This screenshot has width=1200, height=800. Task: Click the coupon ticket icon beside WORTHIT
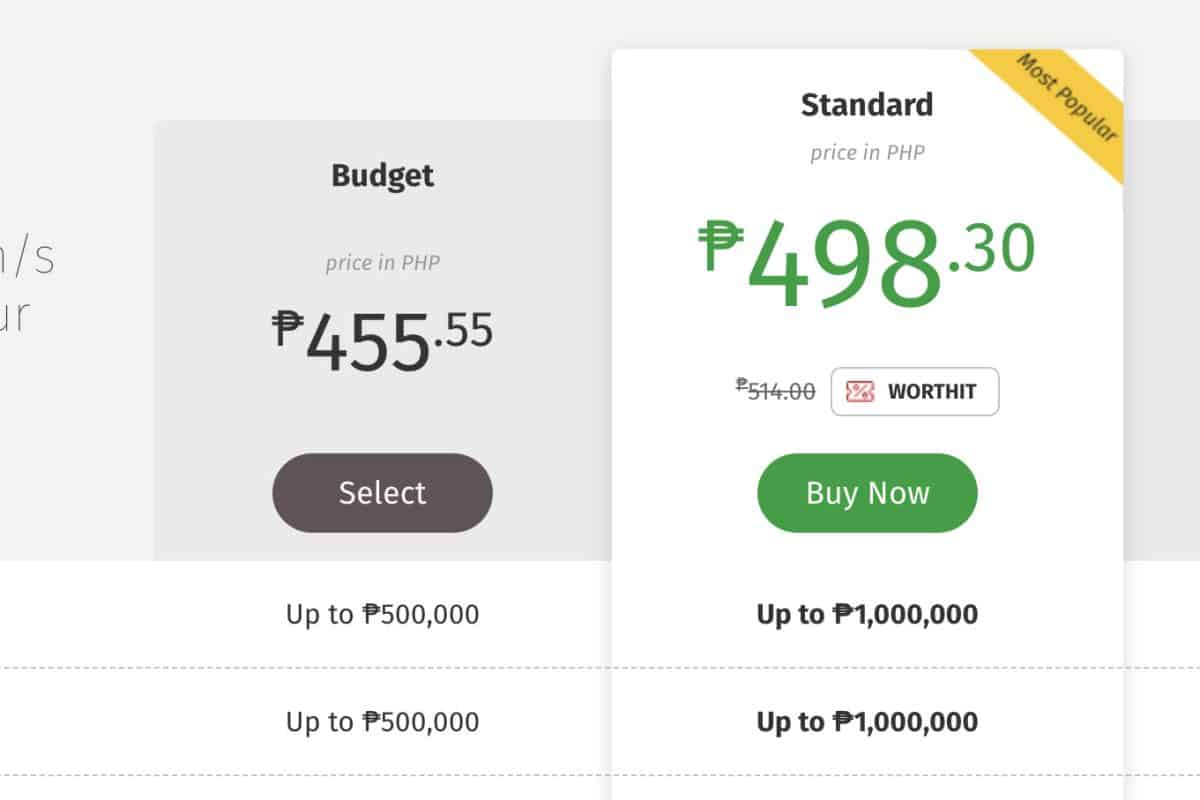point(860,392)
